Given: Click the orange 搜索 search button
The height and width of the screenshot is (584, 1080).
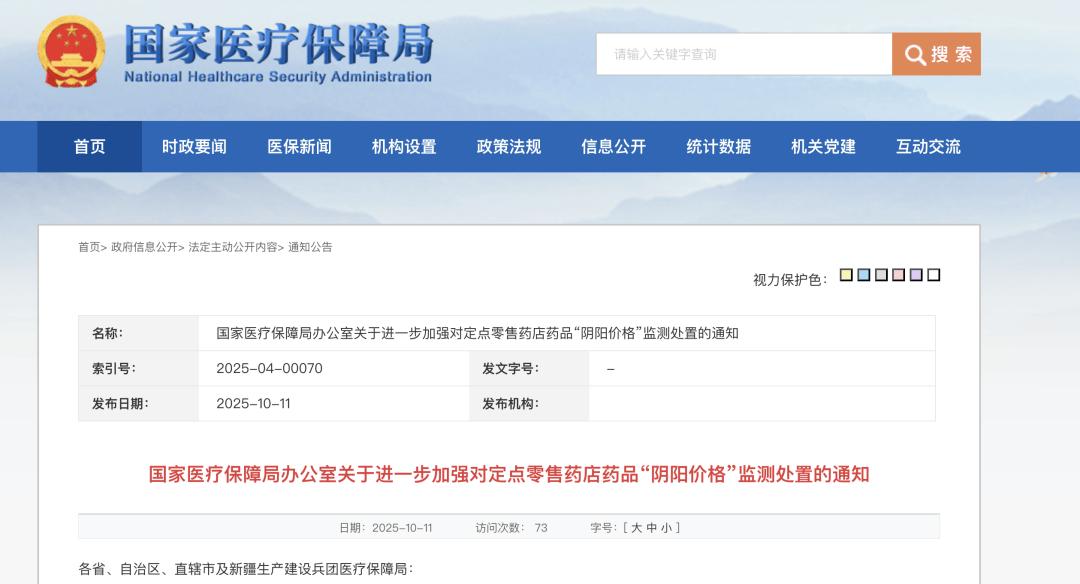Looking at the screenshot, I should tap(936, 54).
